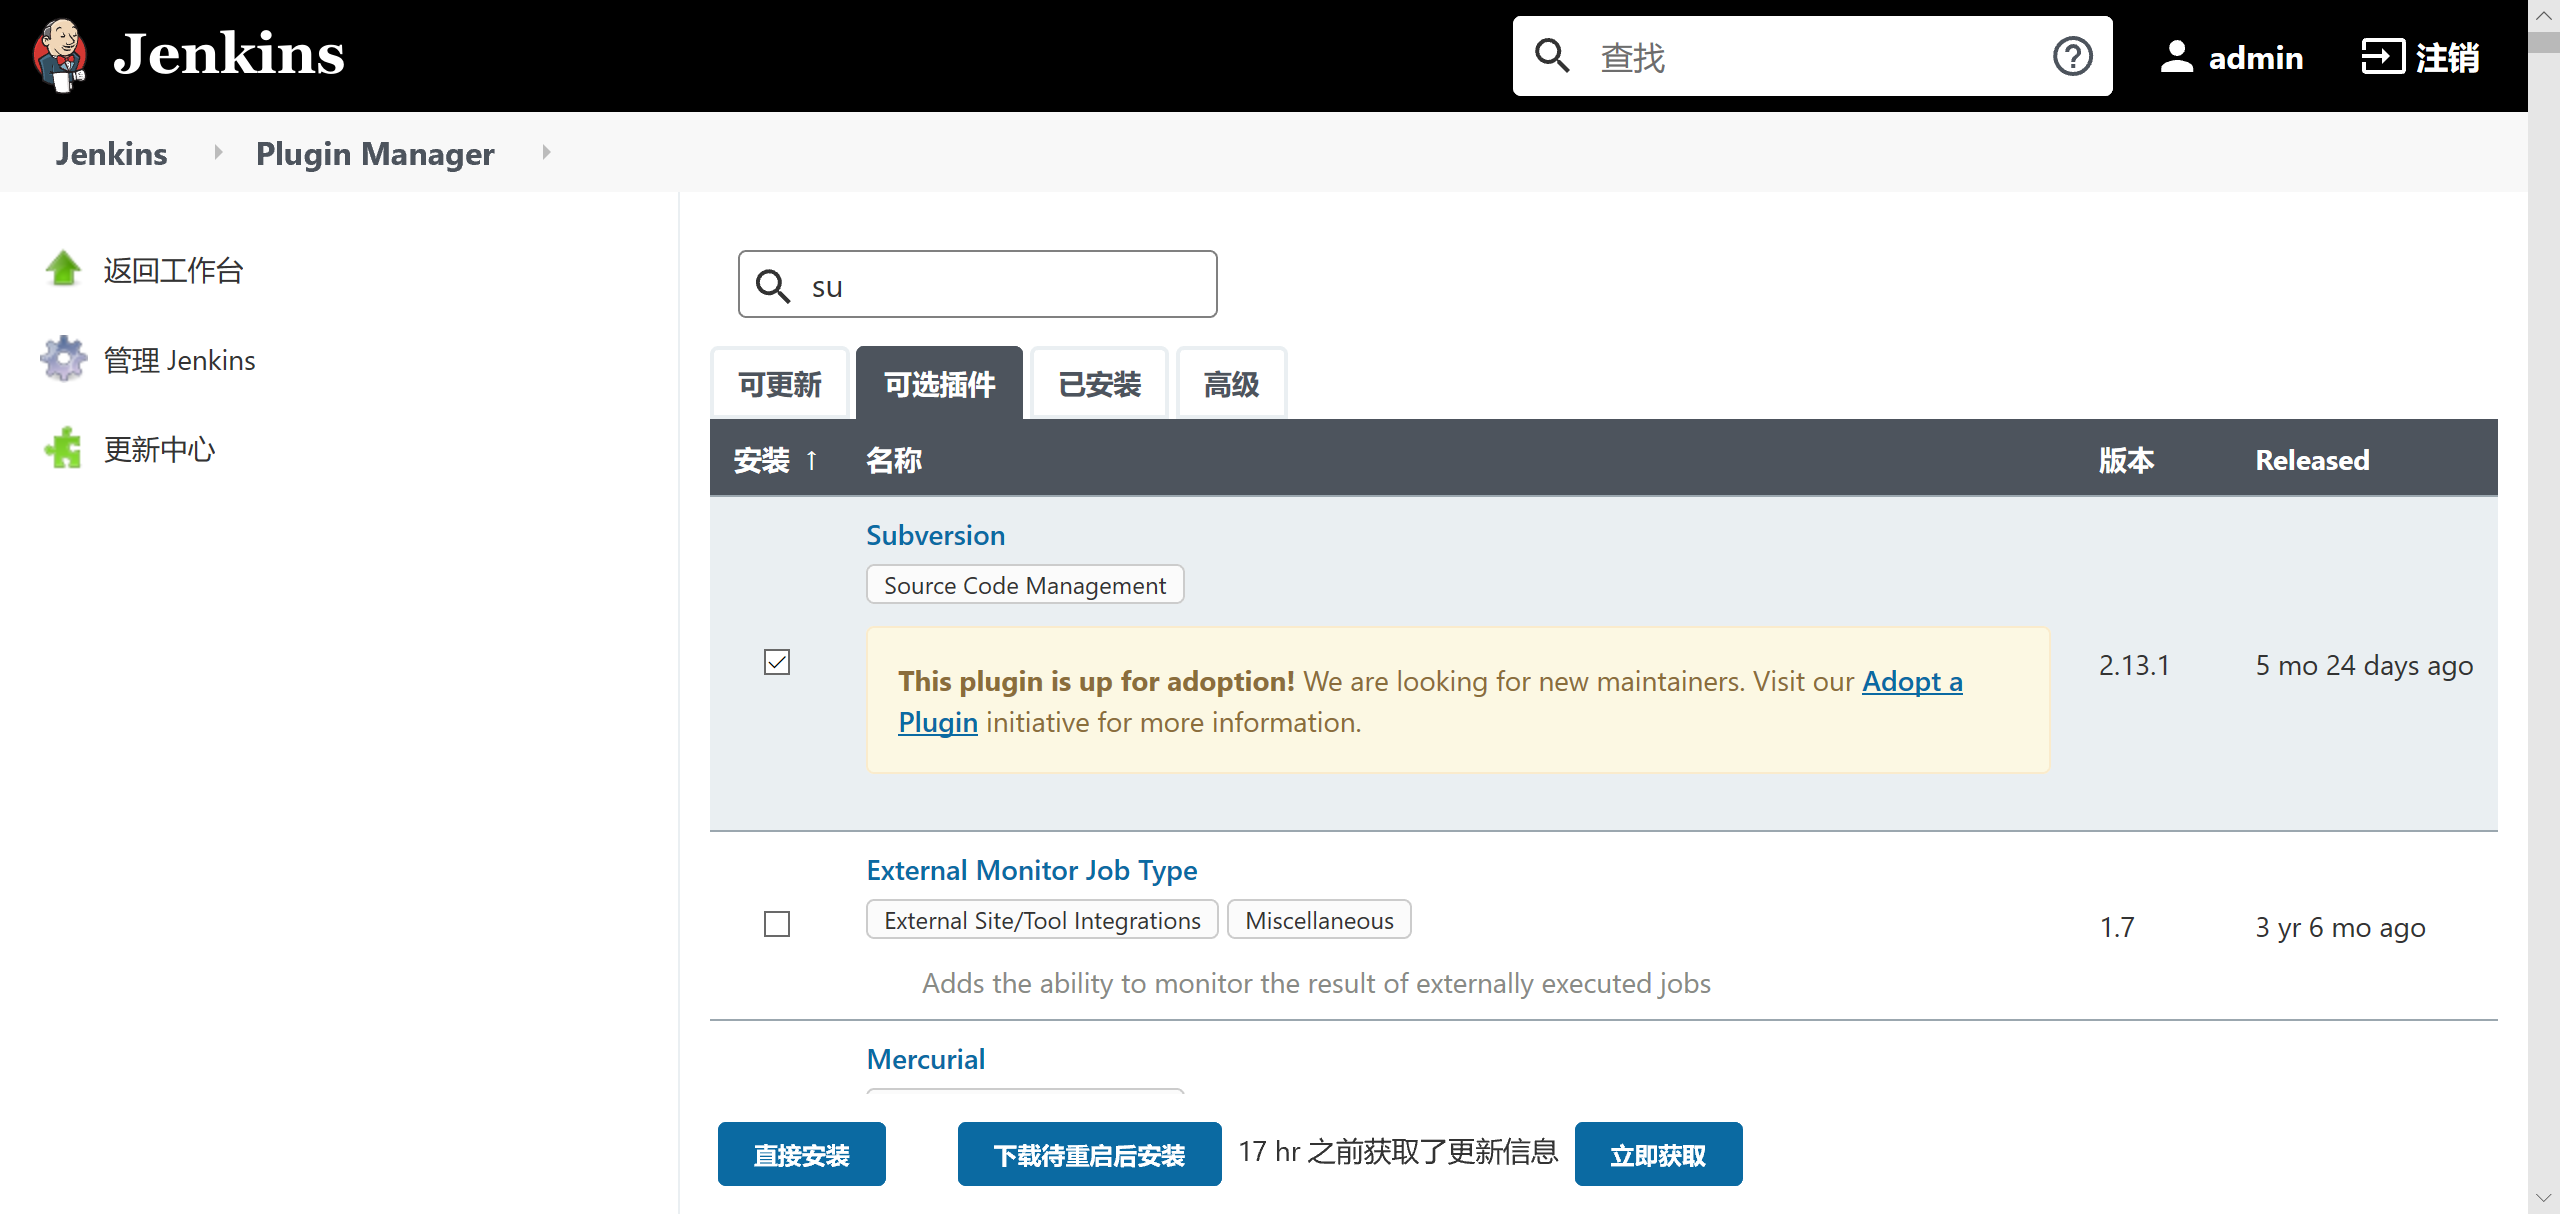Click the Jenkins butler logo icon

pyautogui.click(x=60, y=56)
